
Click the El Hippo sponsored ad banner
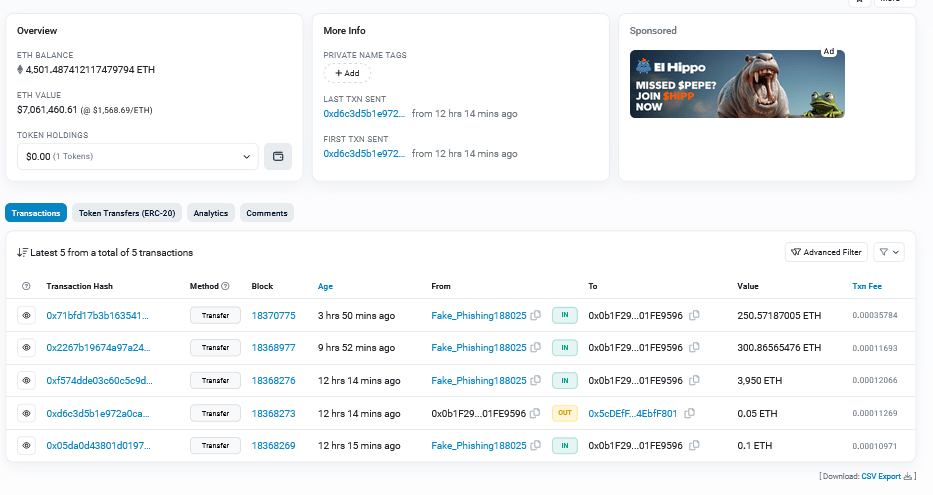pos(737,84)
